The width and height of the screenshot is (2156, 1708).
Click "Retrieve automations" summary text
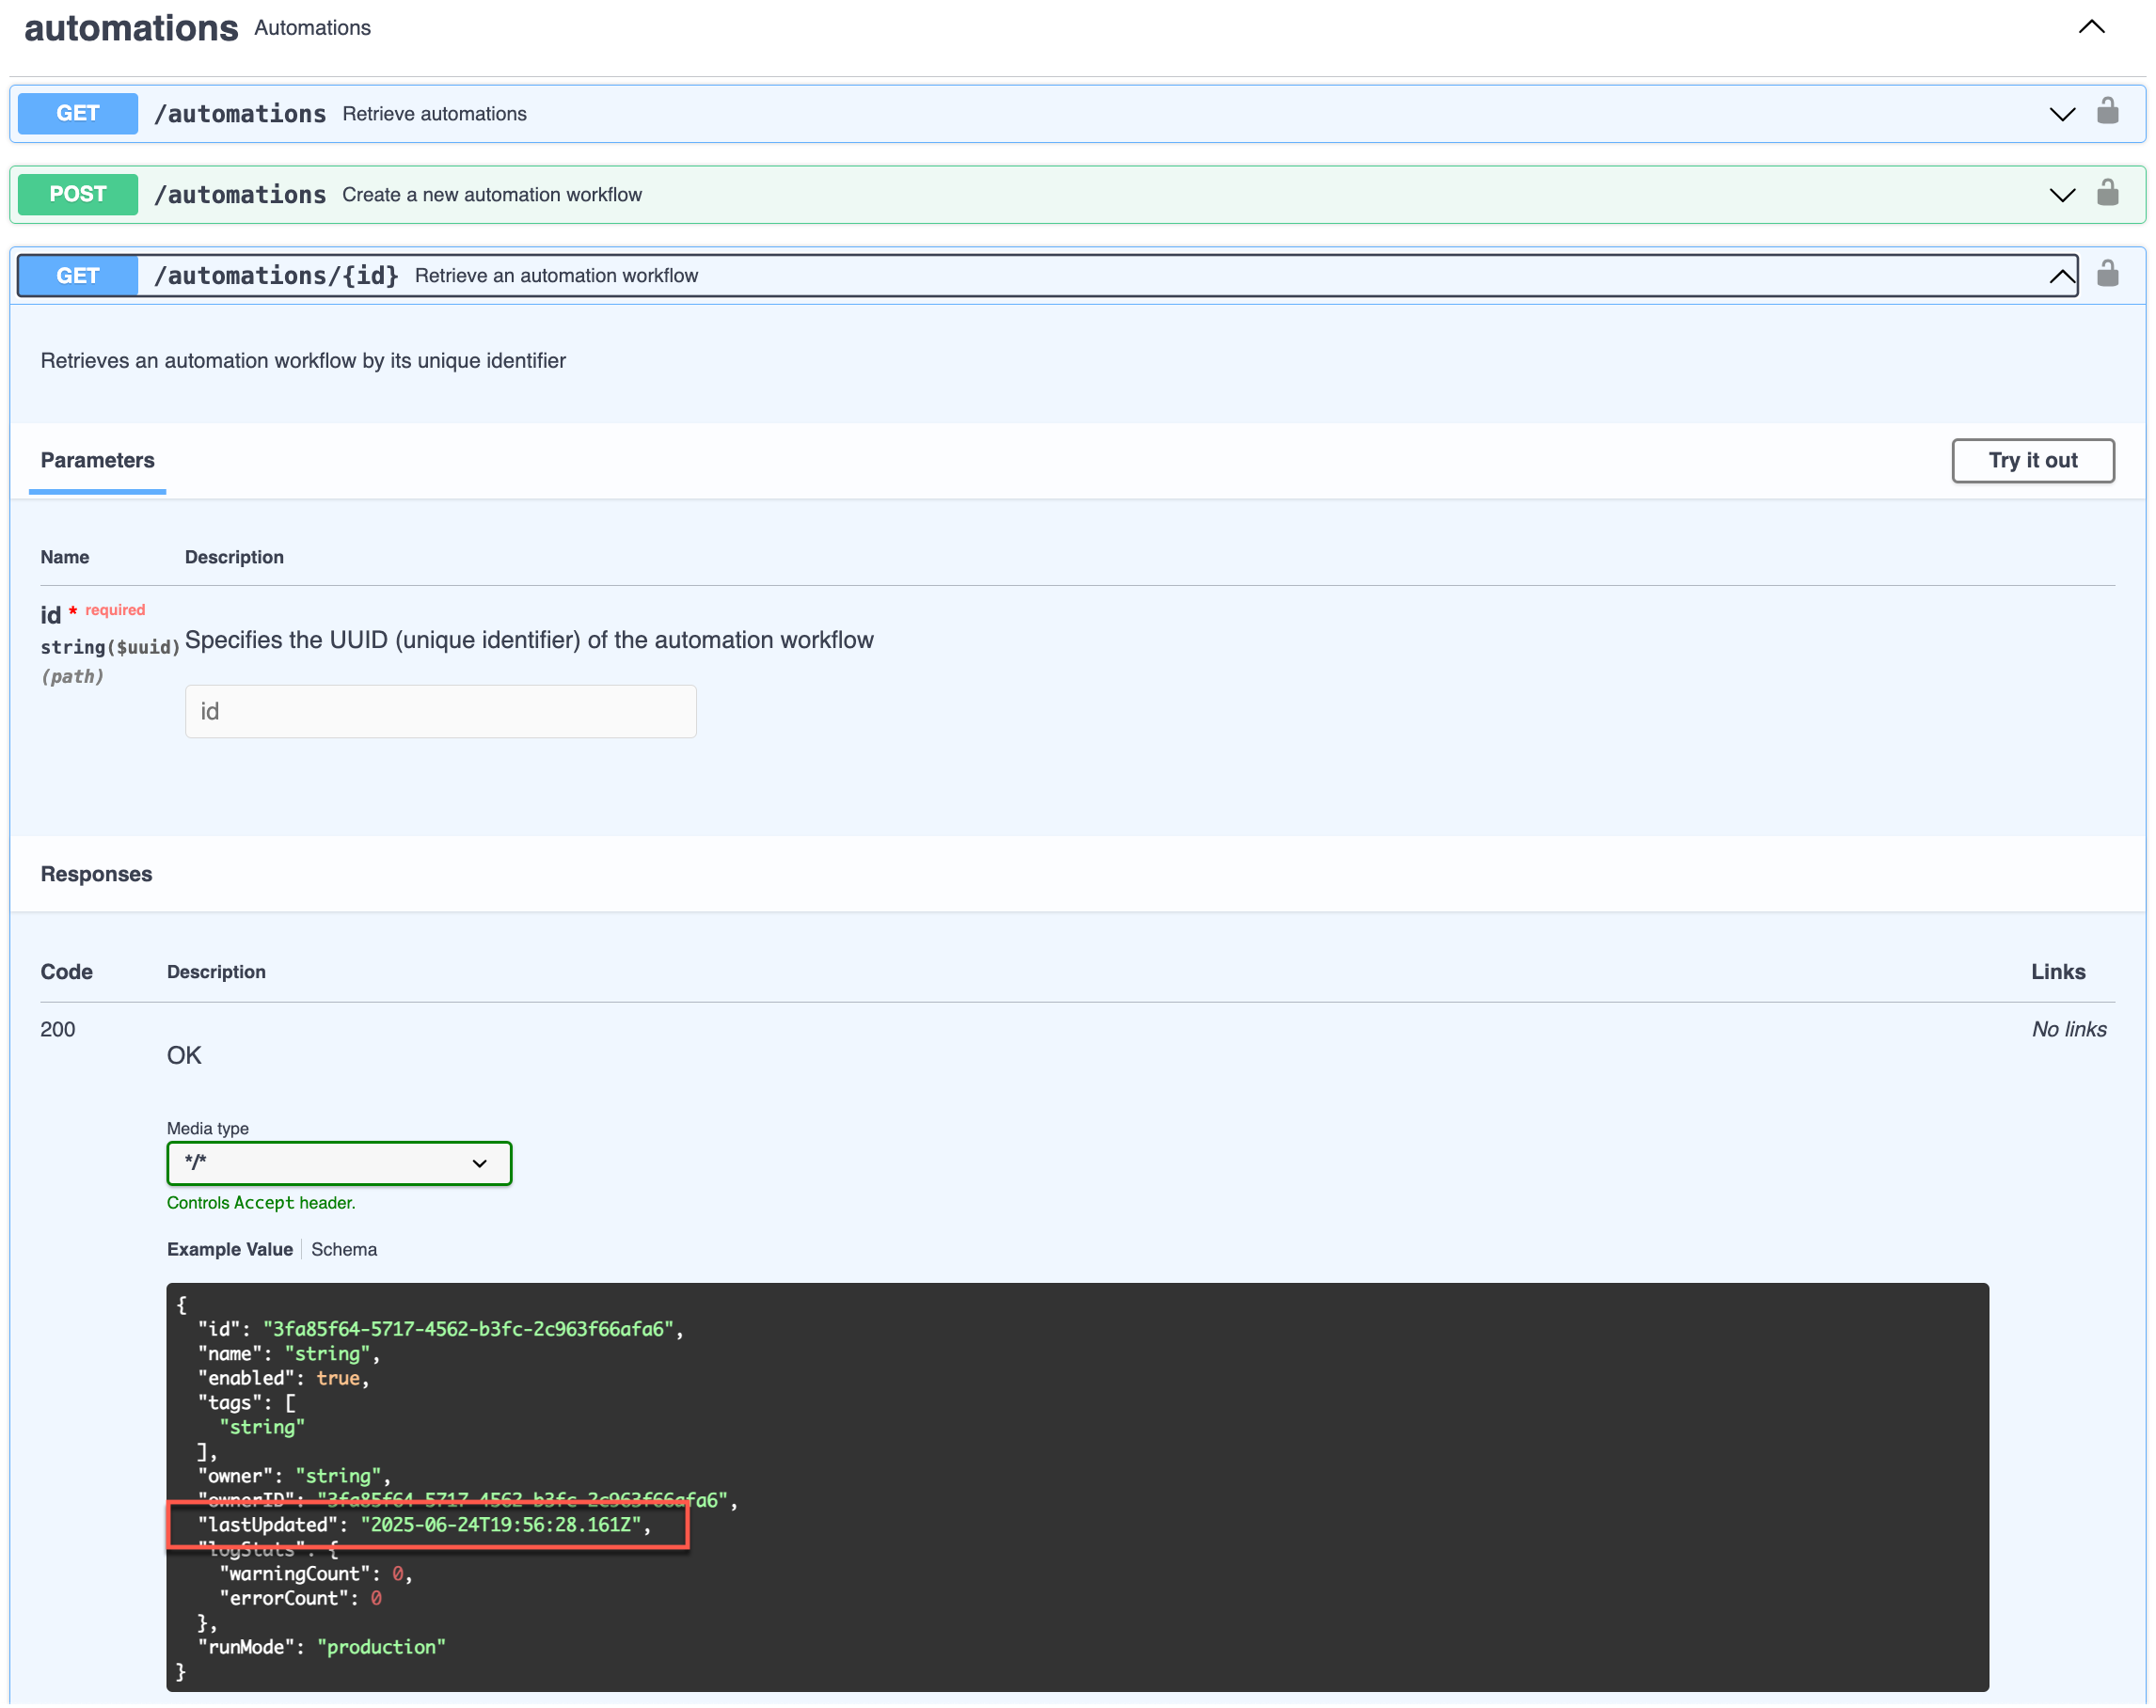coord(434,114)
